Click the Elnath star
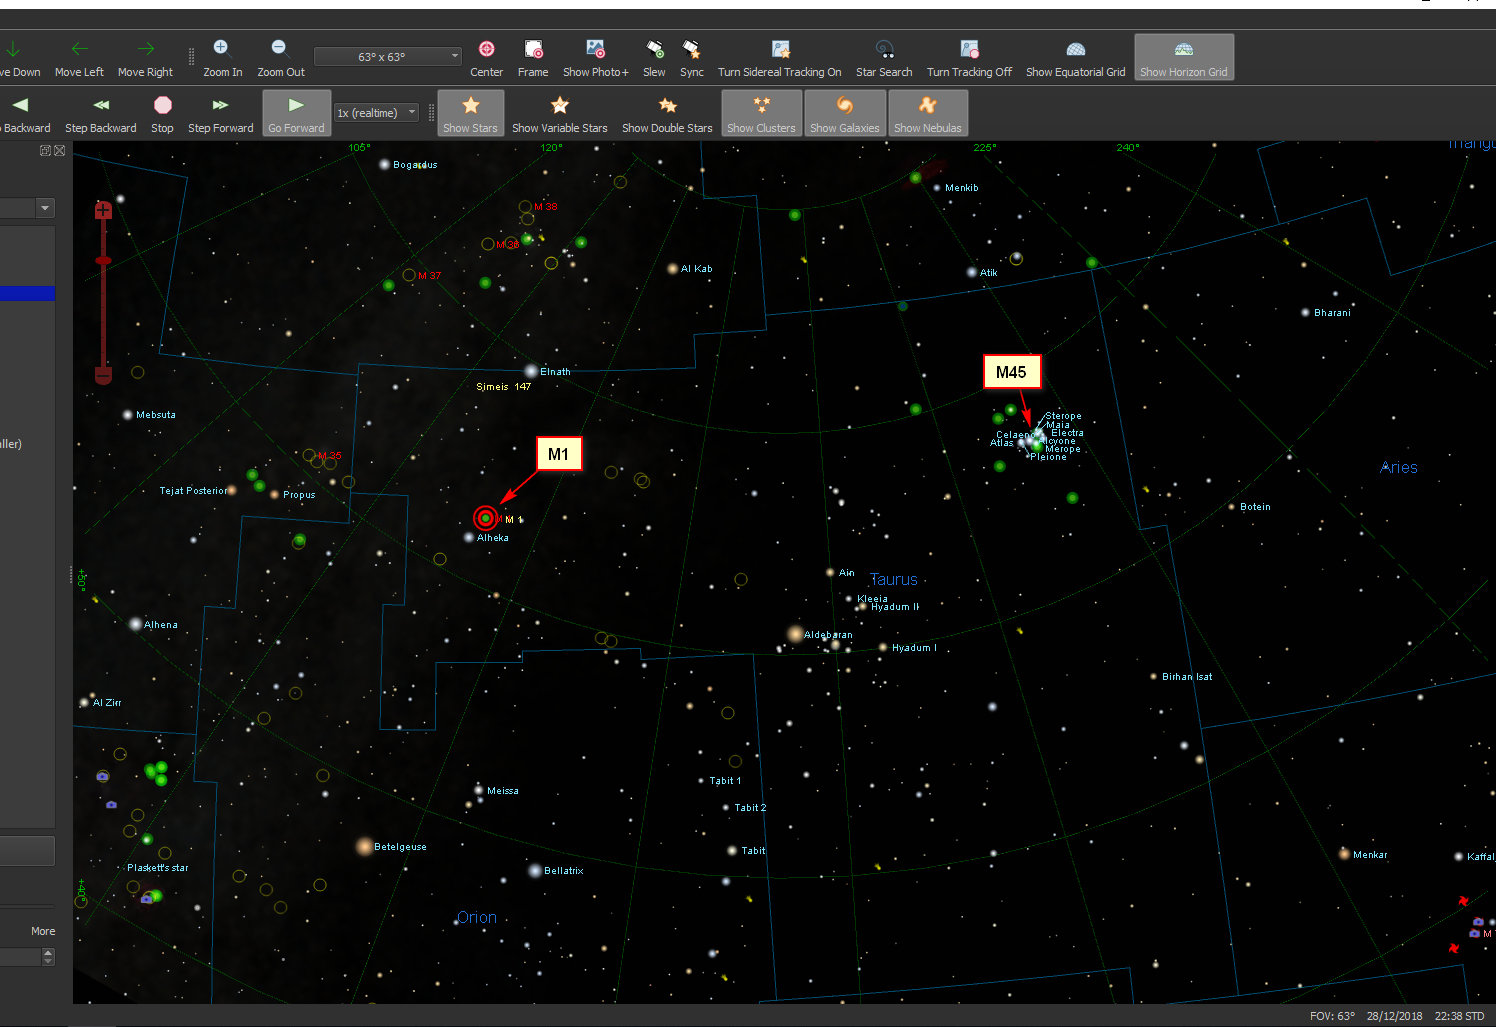This screenshot has height=1027, width=1496. tap(531, 371)
